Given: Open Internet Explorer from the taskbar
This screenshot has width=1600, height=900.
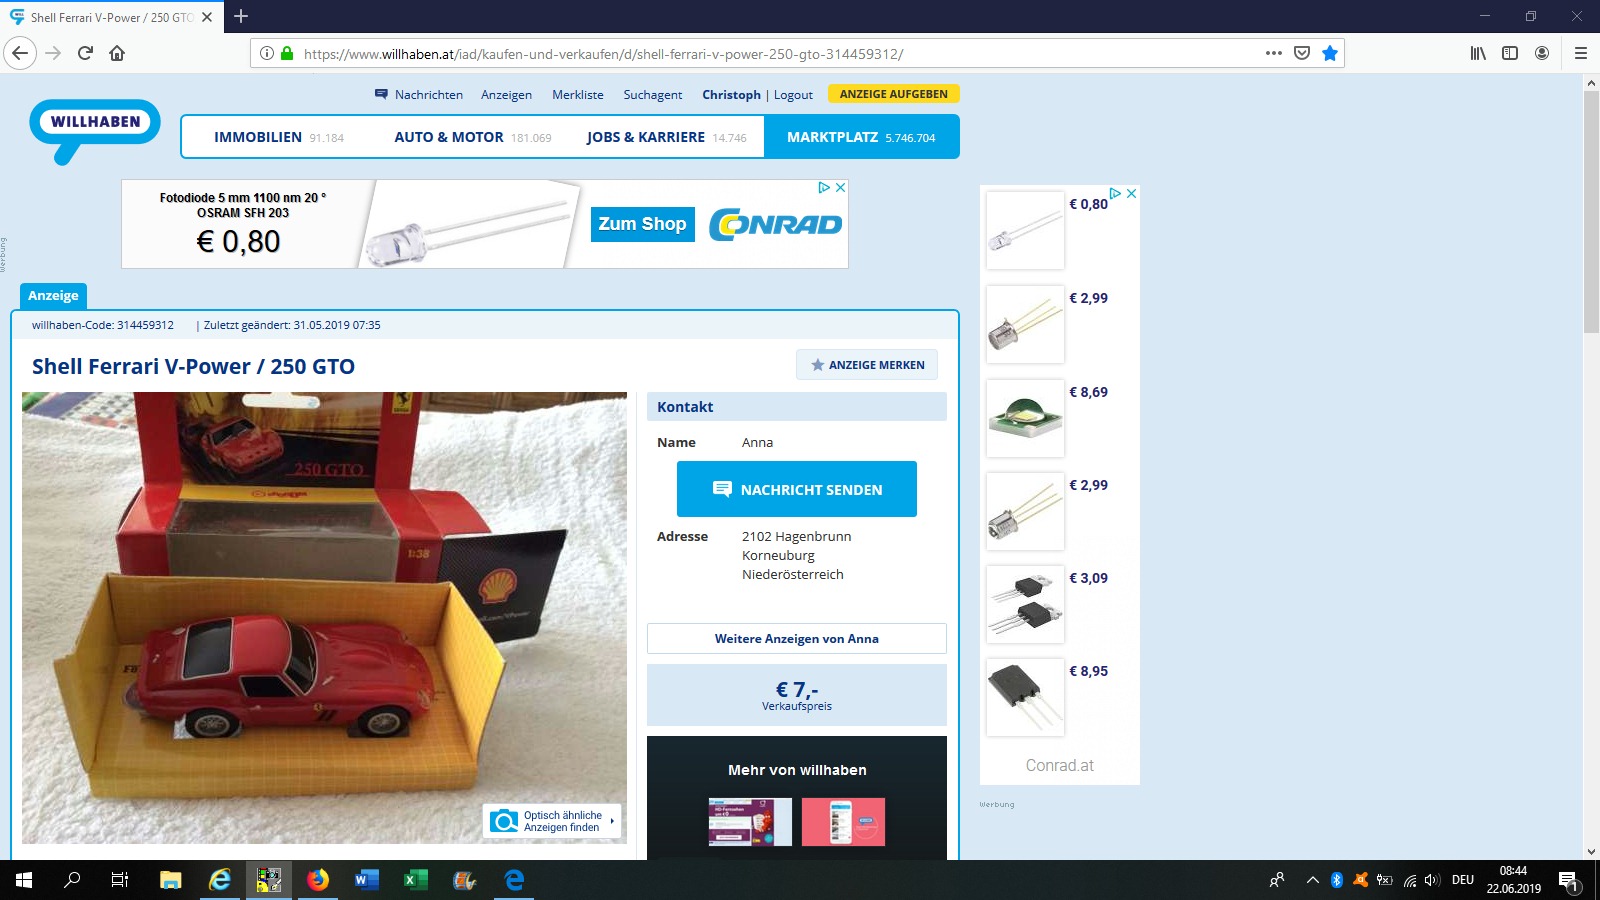Looking at the screenshot, I should (220, 880).
